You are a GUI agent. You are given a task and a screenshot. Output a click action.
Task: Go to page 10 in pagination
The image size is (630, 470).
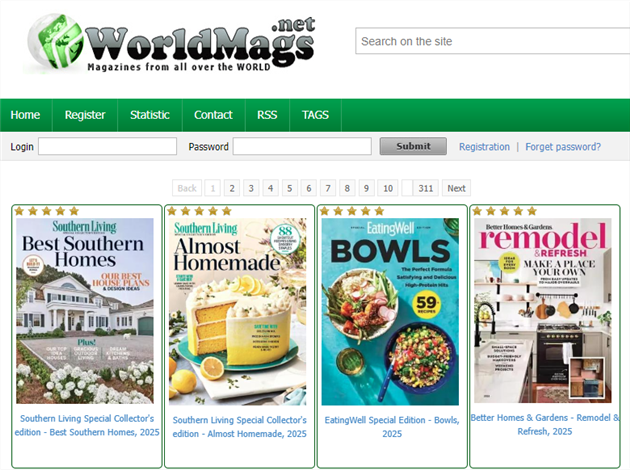pyautogui.click(x=388, y=188)
